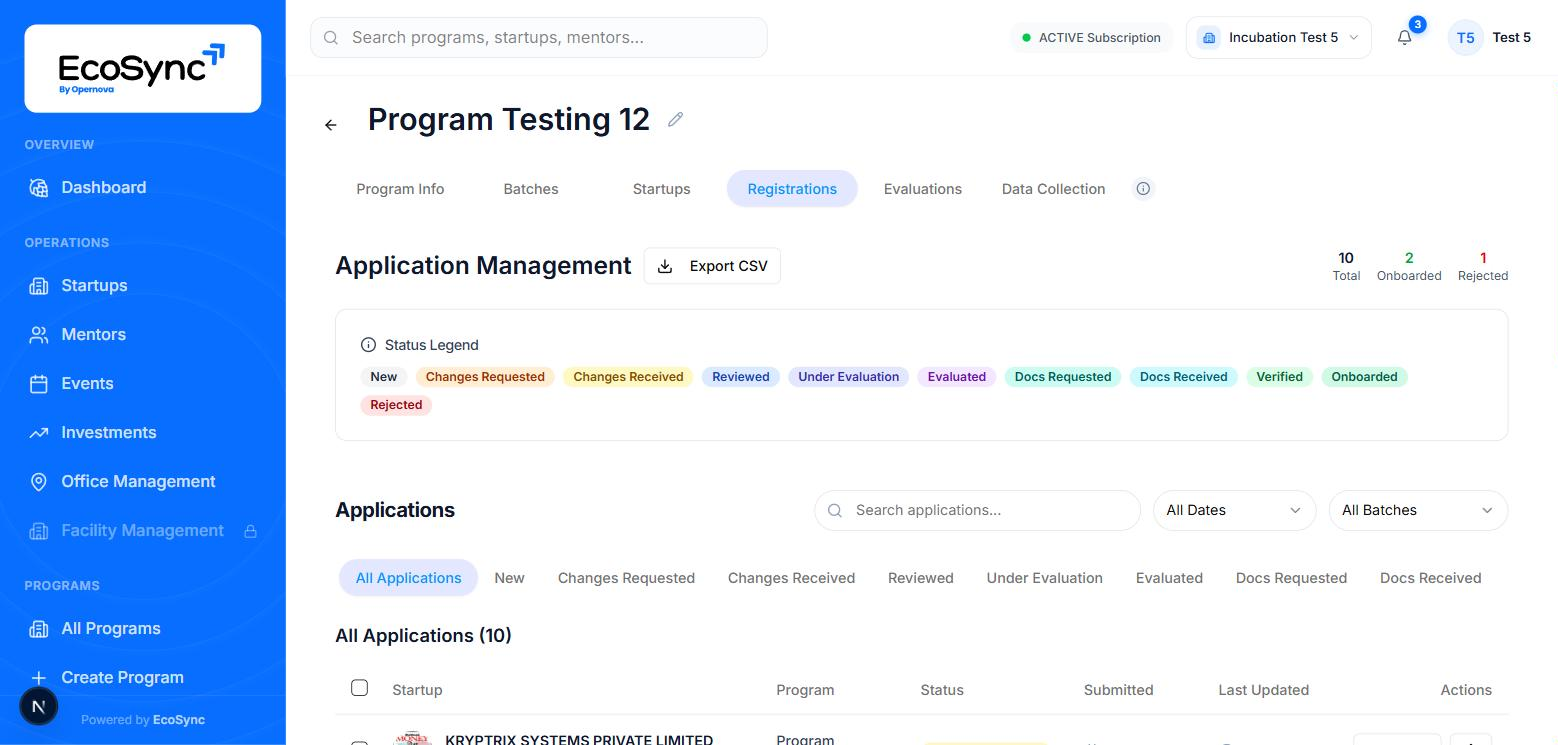This screenshot has height=745, width=1558.
Task: Click the EcoSync logo
Action: pyautogui.click(x=143, y=68)
